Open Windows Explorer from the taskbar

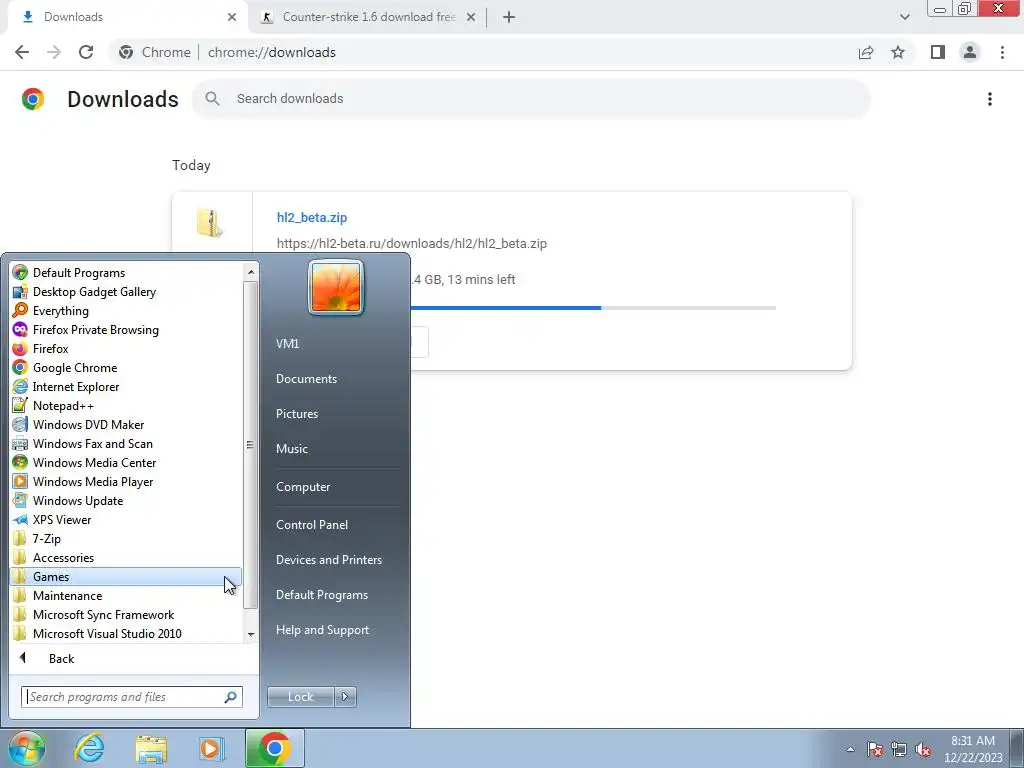click(x=151, y=748)
